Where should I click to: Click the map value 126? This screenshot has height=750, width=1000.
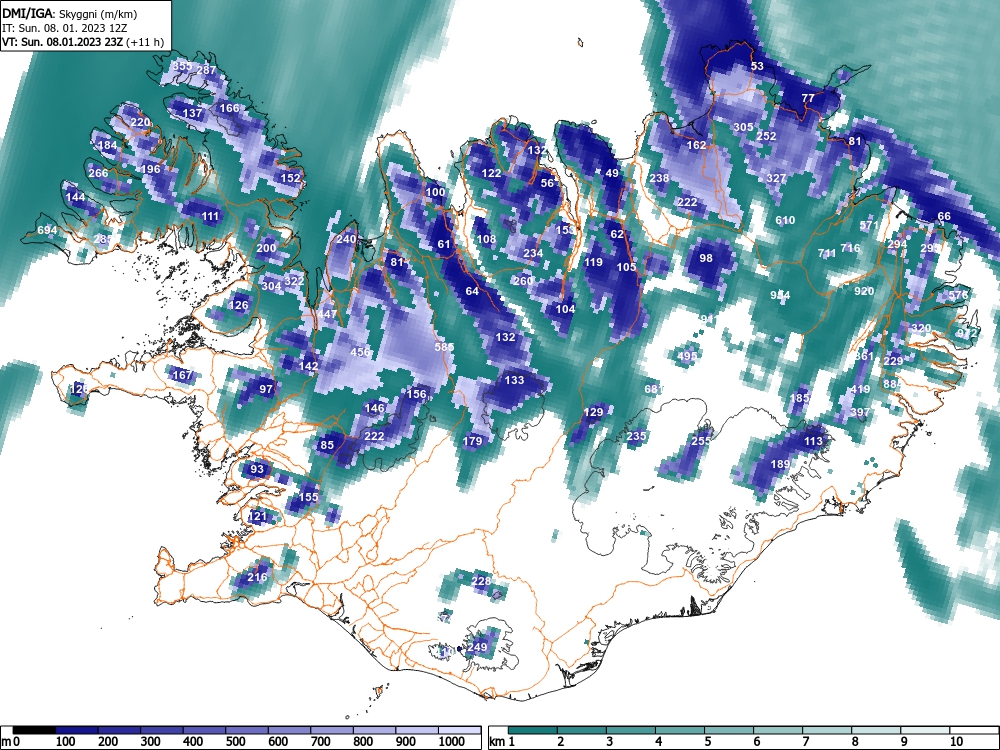coord(238,305)
